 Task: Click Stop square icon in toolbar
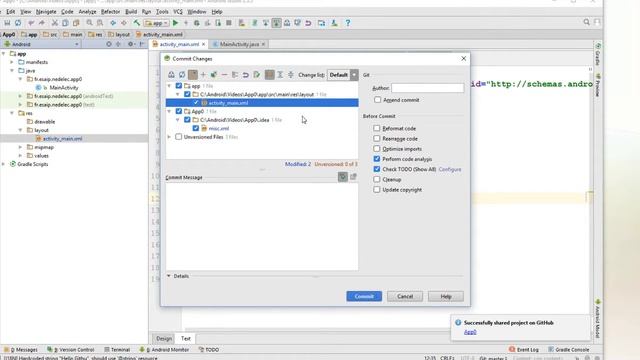tap(229, 23)
